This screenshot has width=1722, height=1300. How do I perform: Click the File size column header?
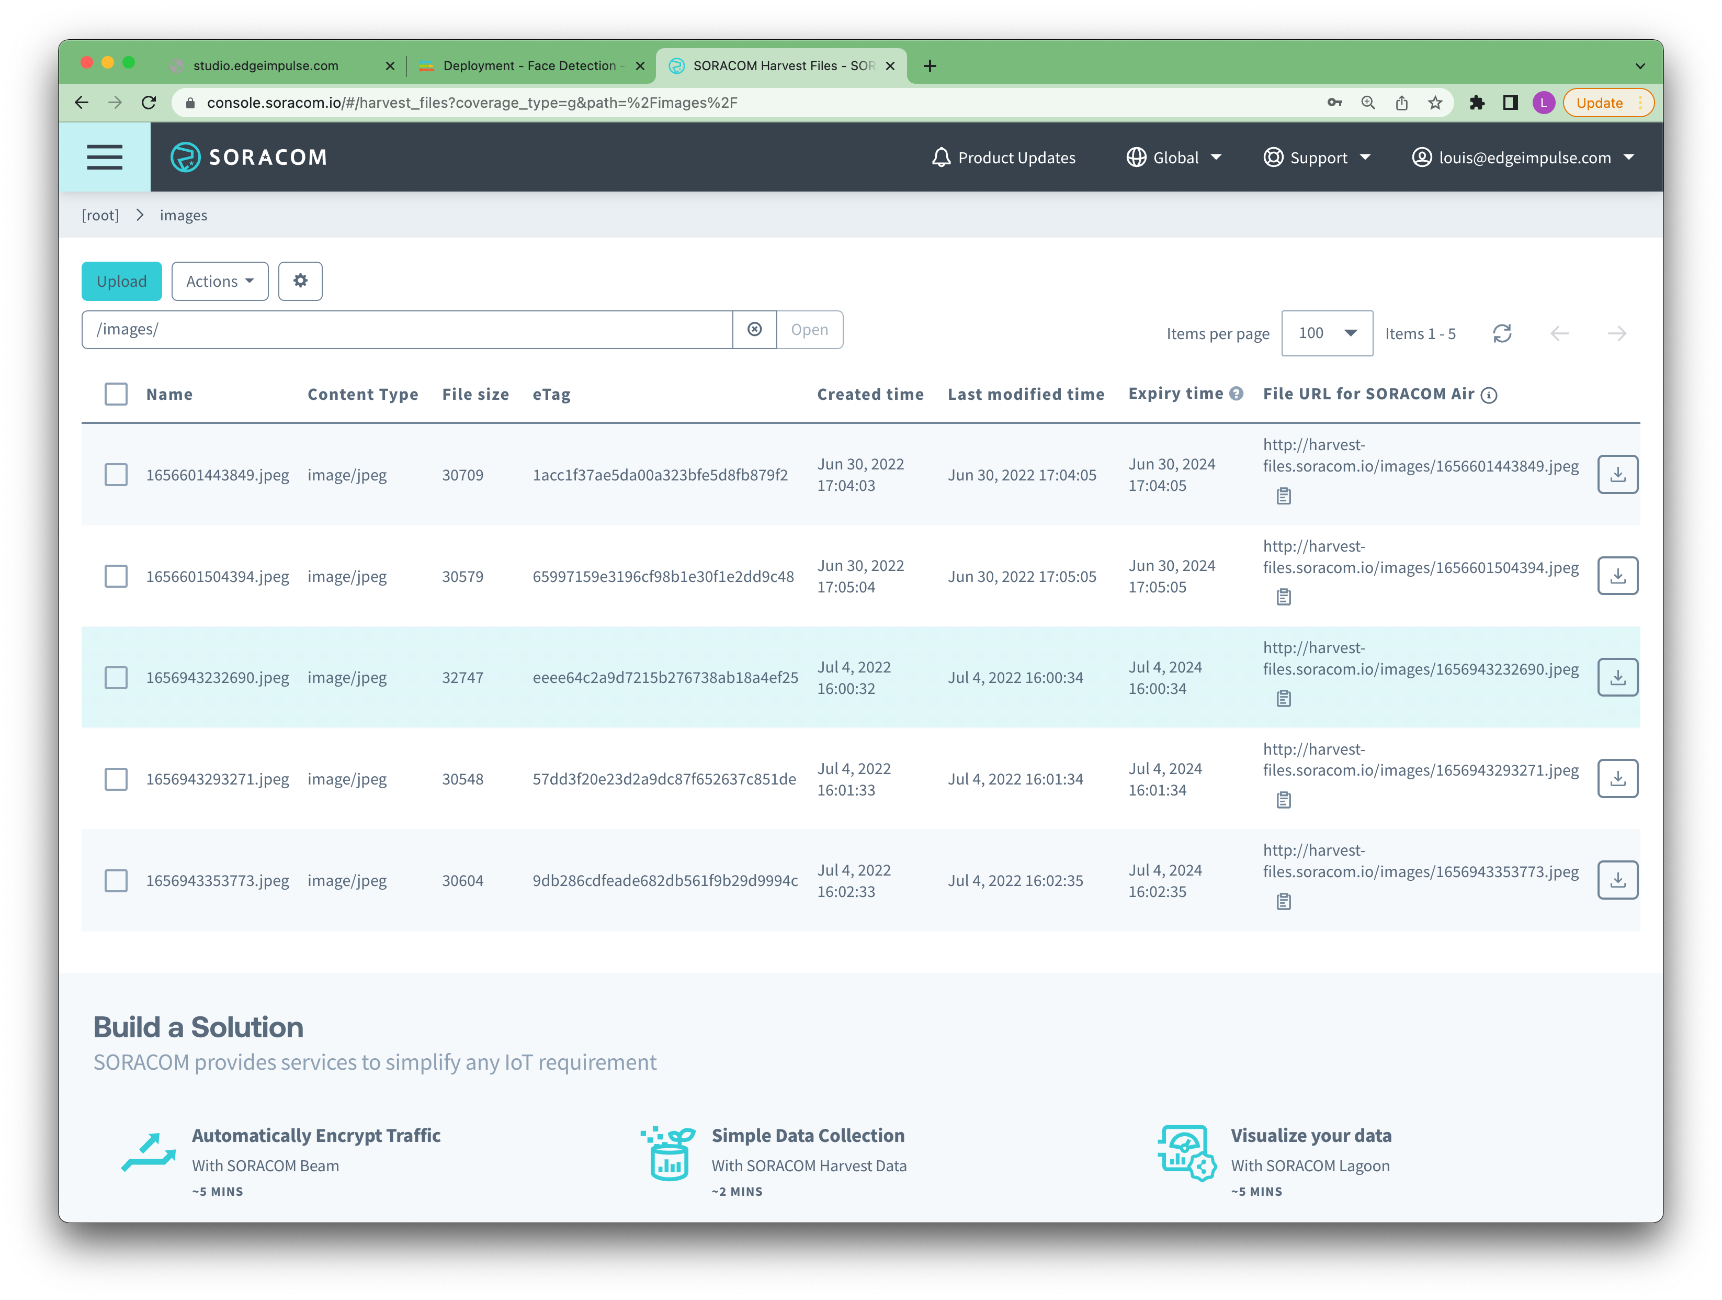point(476,394)
